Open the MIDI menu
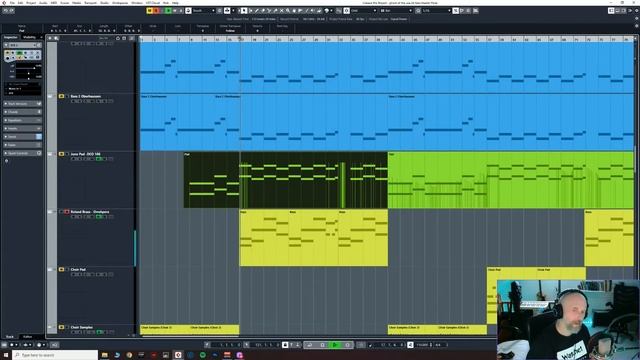This screenshot has width=640, height=360. click(53, 2)
